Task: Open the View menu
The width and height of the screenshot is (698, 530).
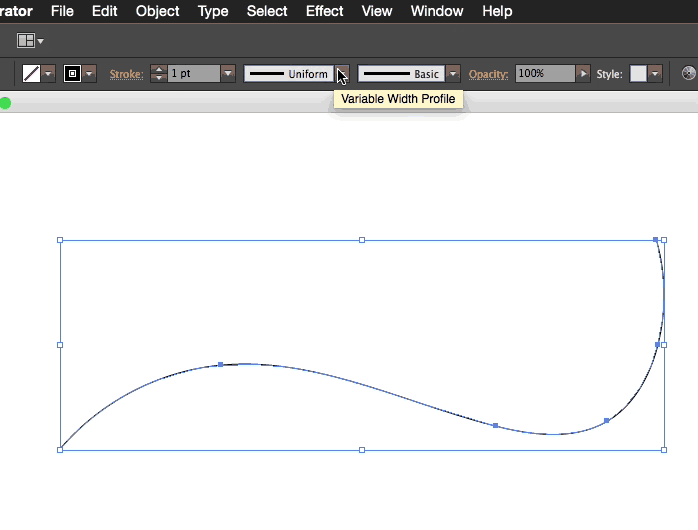Action: tap(377, 11)
